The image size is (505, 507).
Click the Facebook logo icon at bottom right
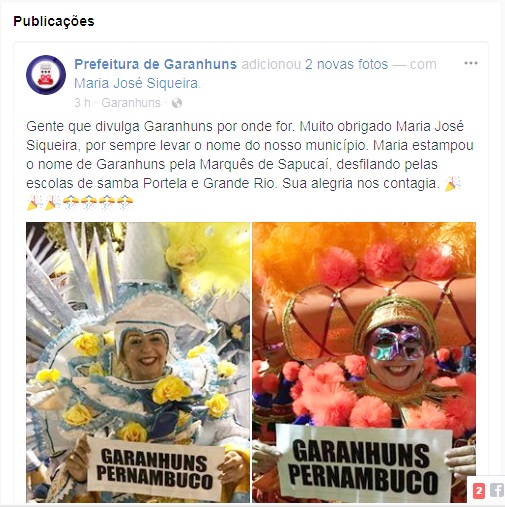(497, 490)
